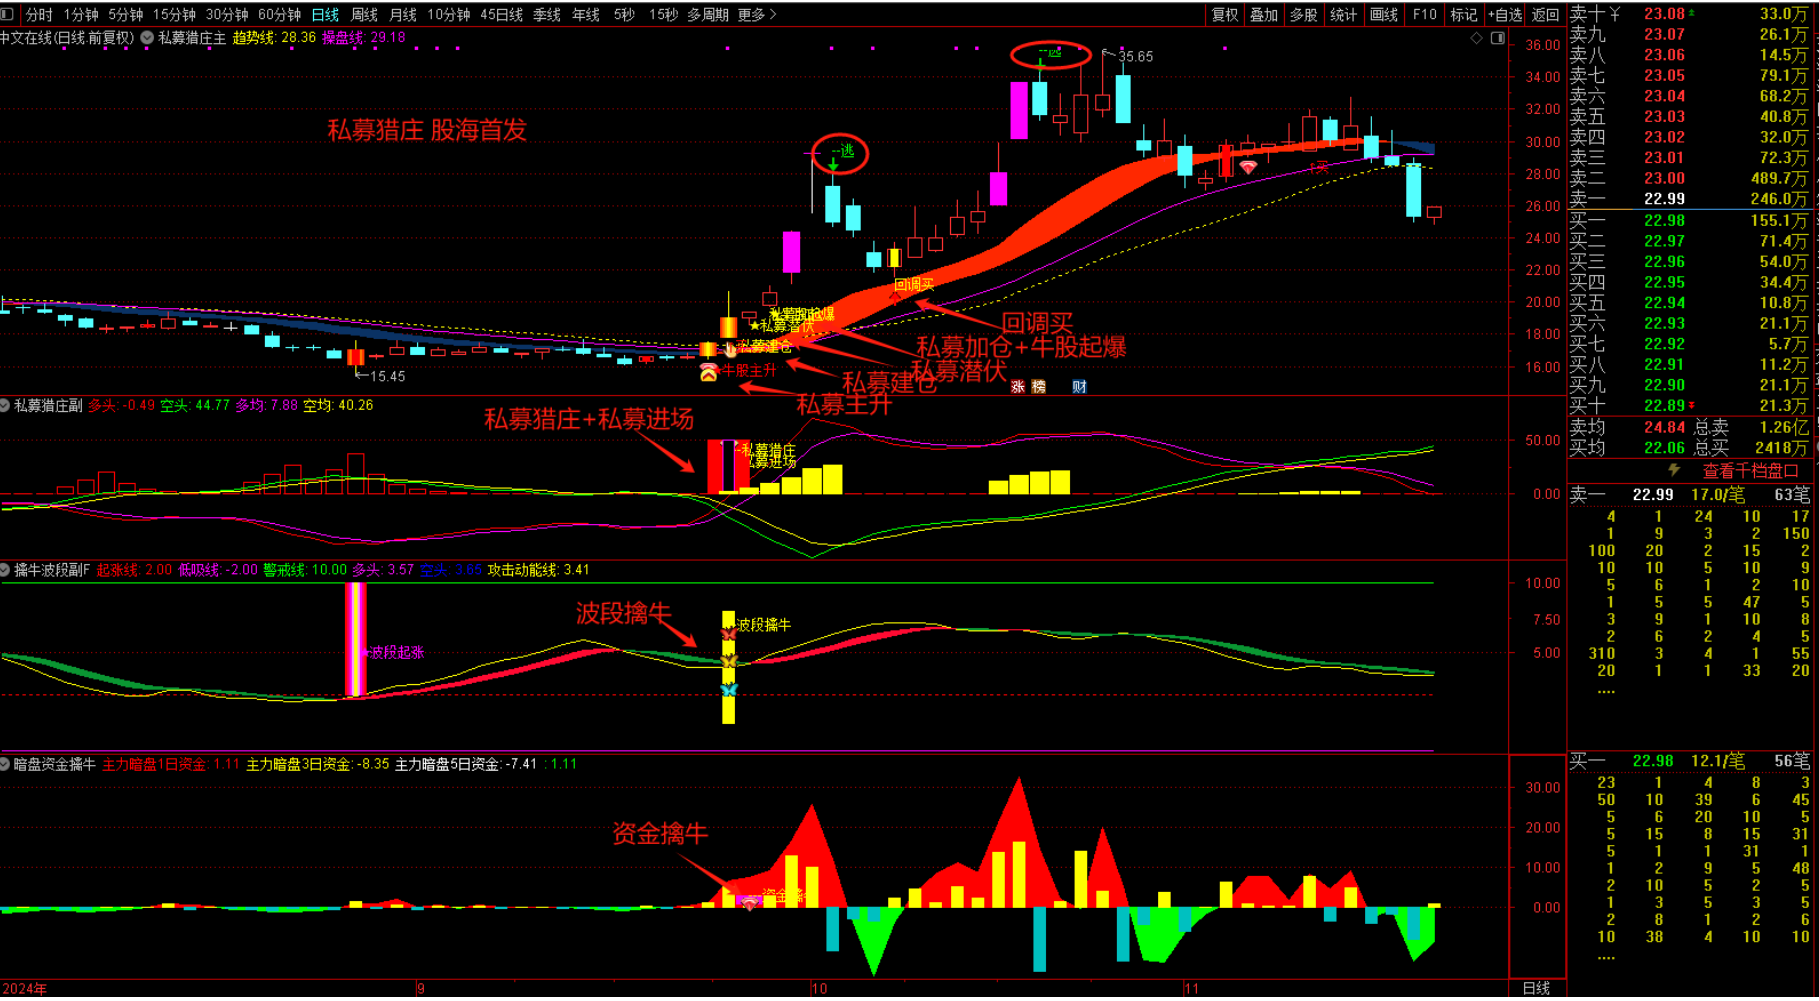Click the 涨 event marker on the chart
Image resolution: width=1819 pixels, height=1001 pixels.
click(1018, 387)
